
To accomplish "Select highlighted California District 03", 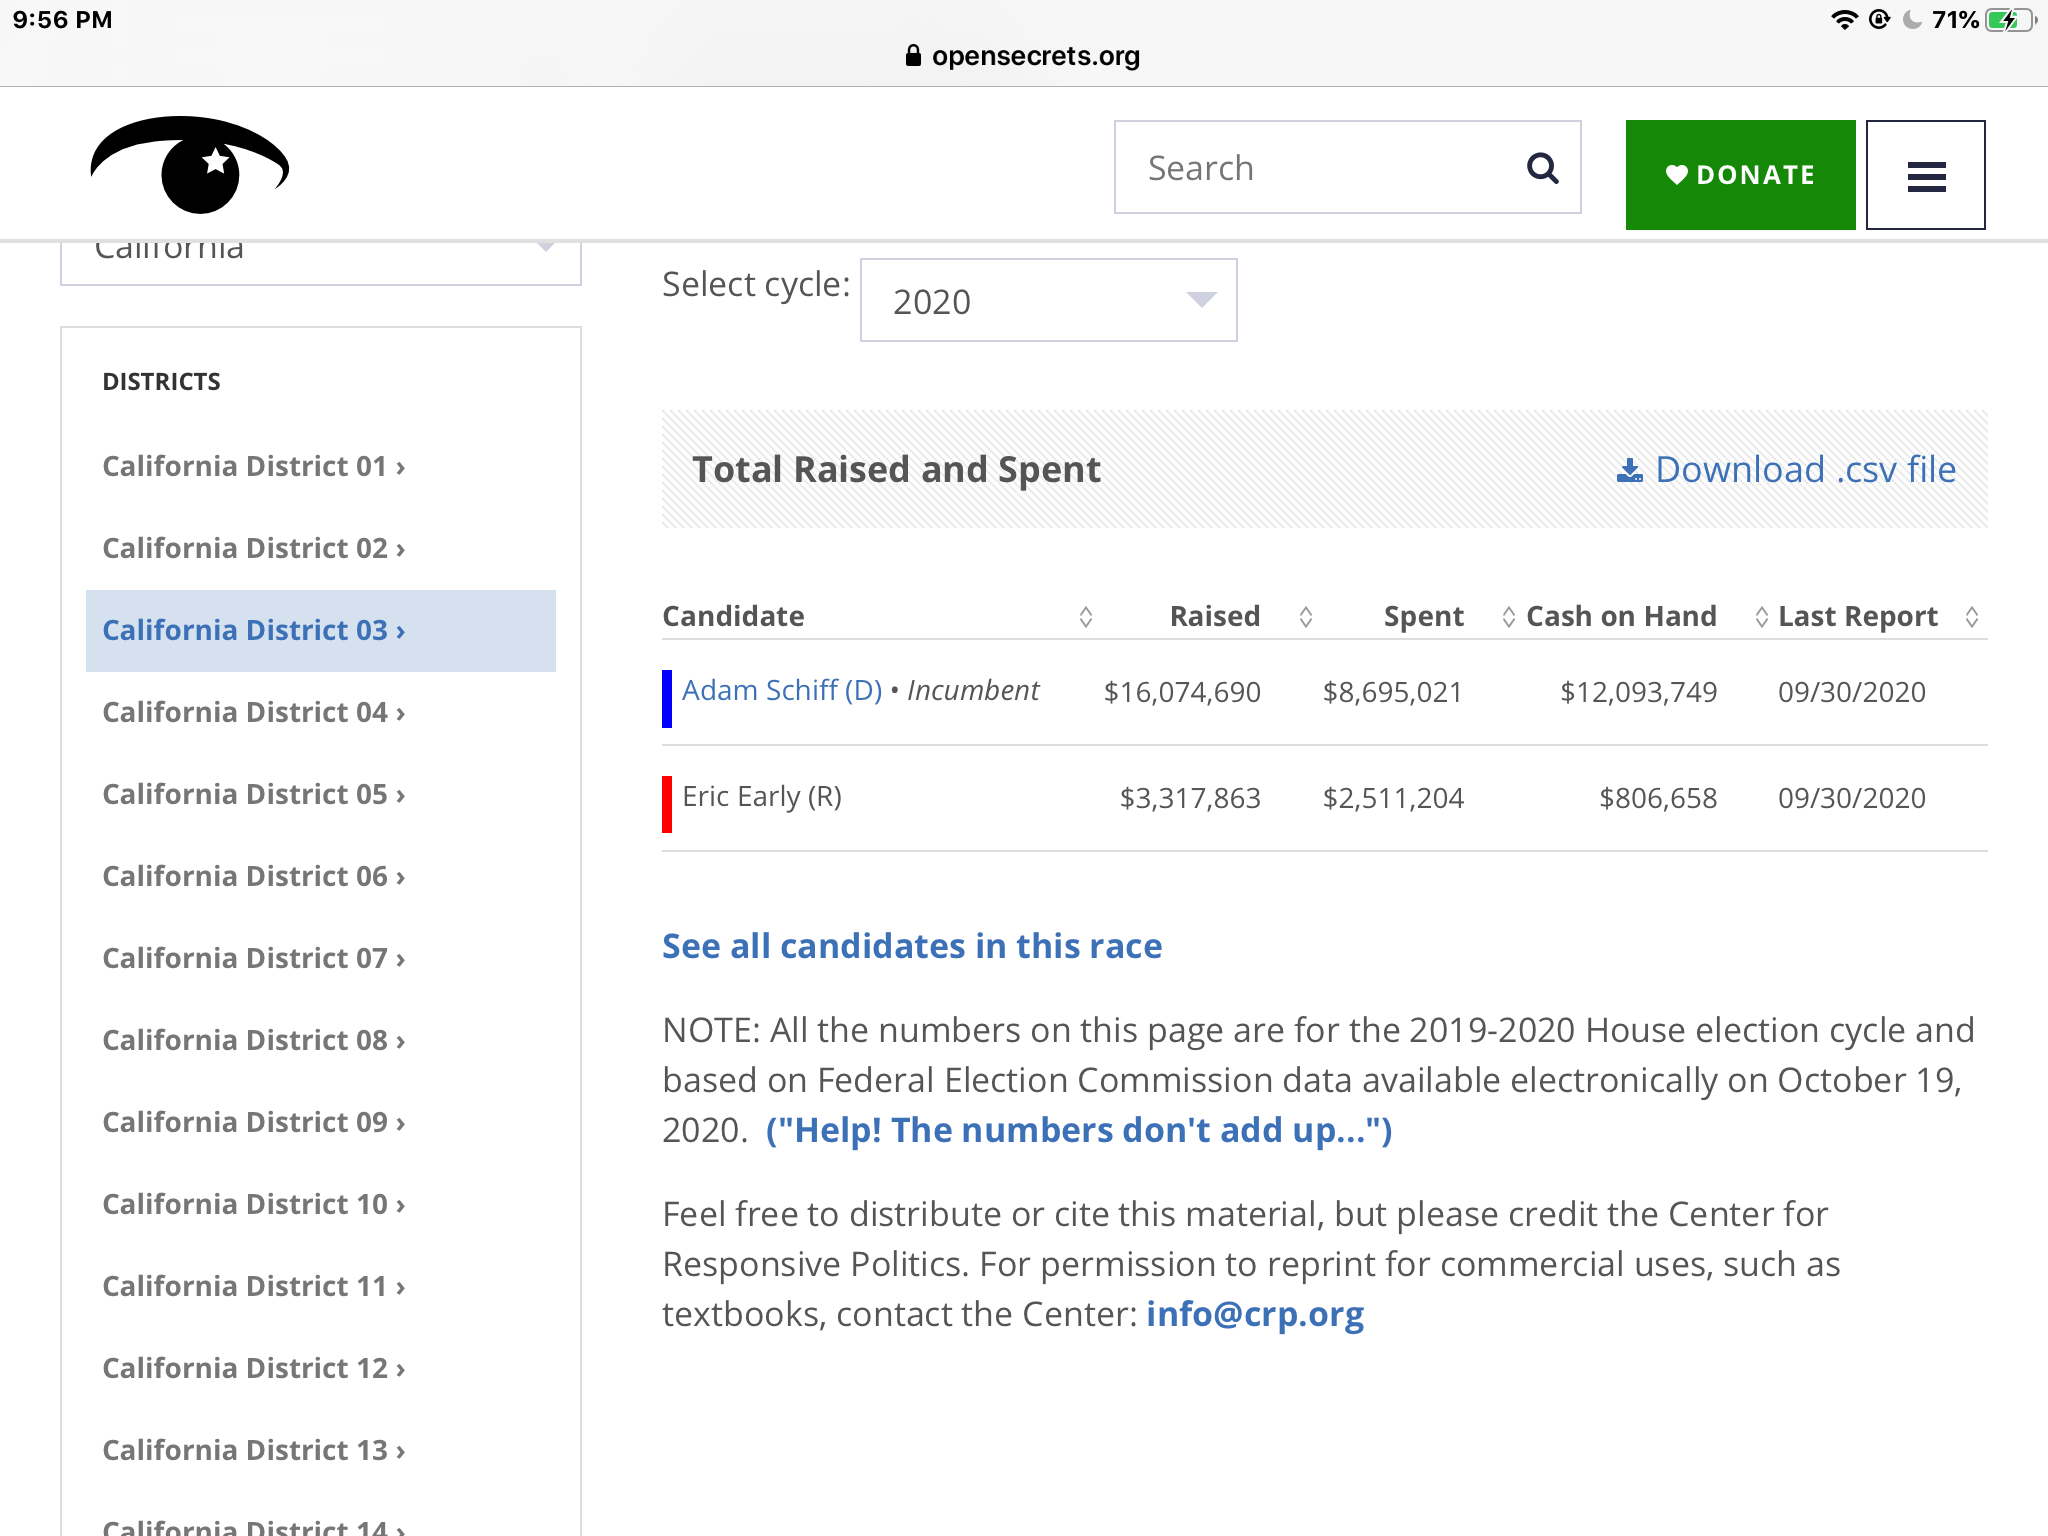I will pos(320,631).
